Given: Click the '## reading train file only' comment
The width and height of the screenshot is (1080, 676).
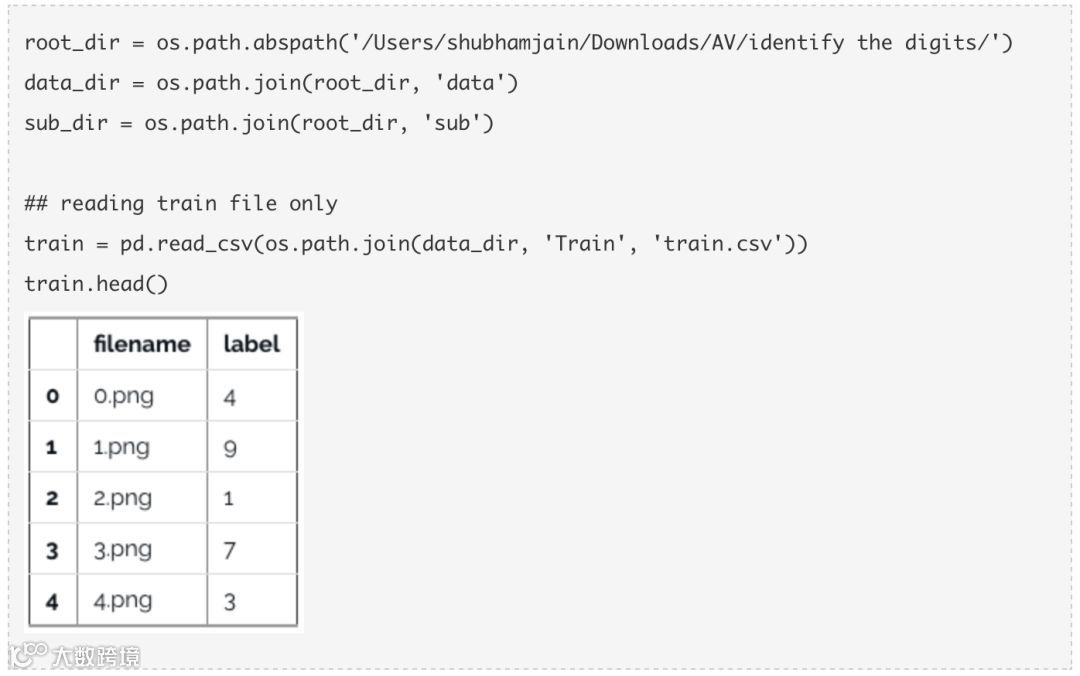Looking at the screenshot, I should pyautogui.click(x=181, y=203).
